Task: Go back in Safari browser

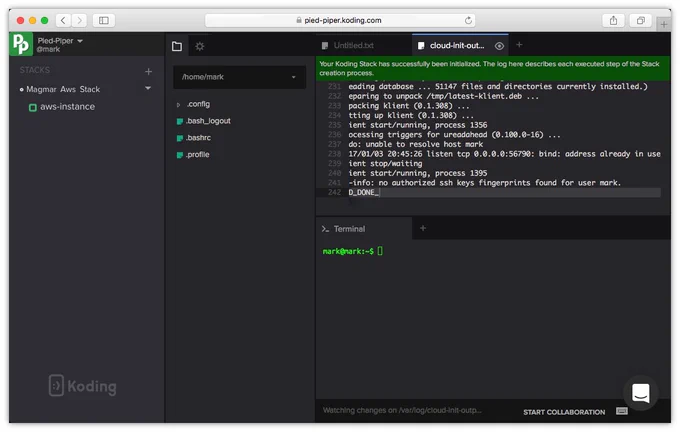Action: tap(63, 20)
